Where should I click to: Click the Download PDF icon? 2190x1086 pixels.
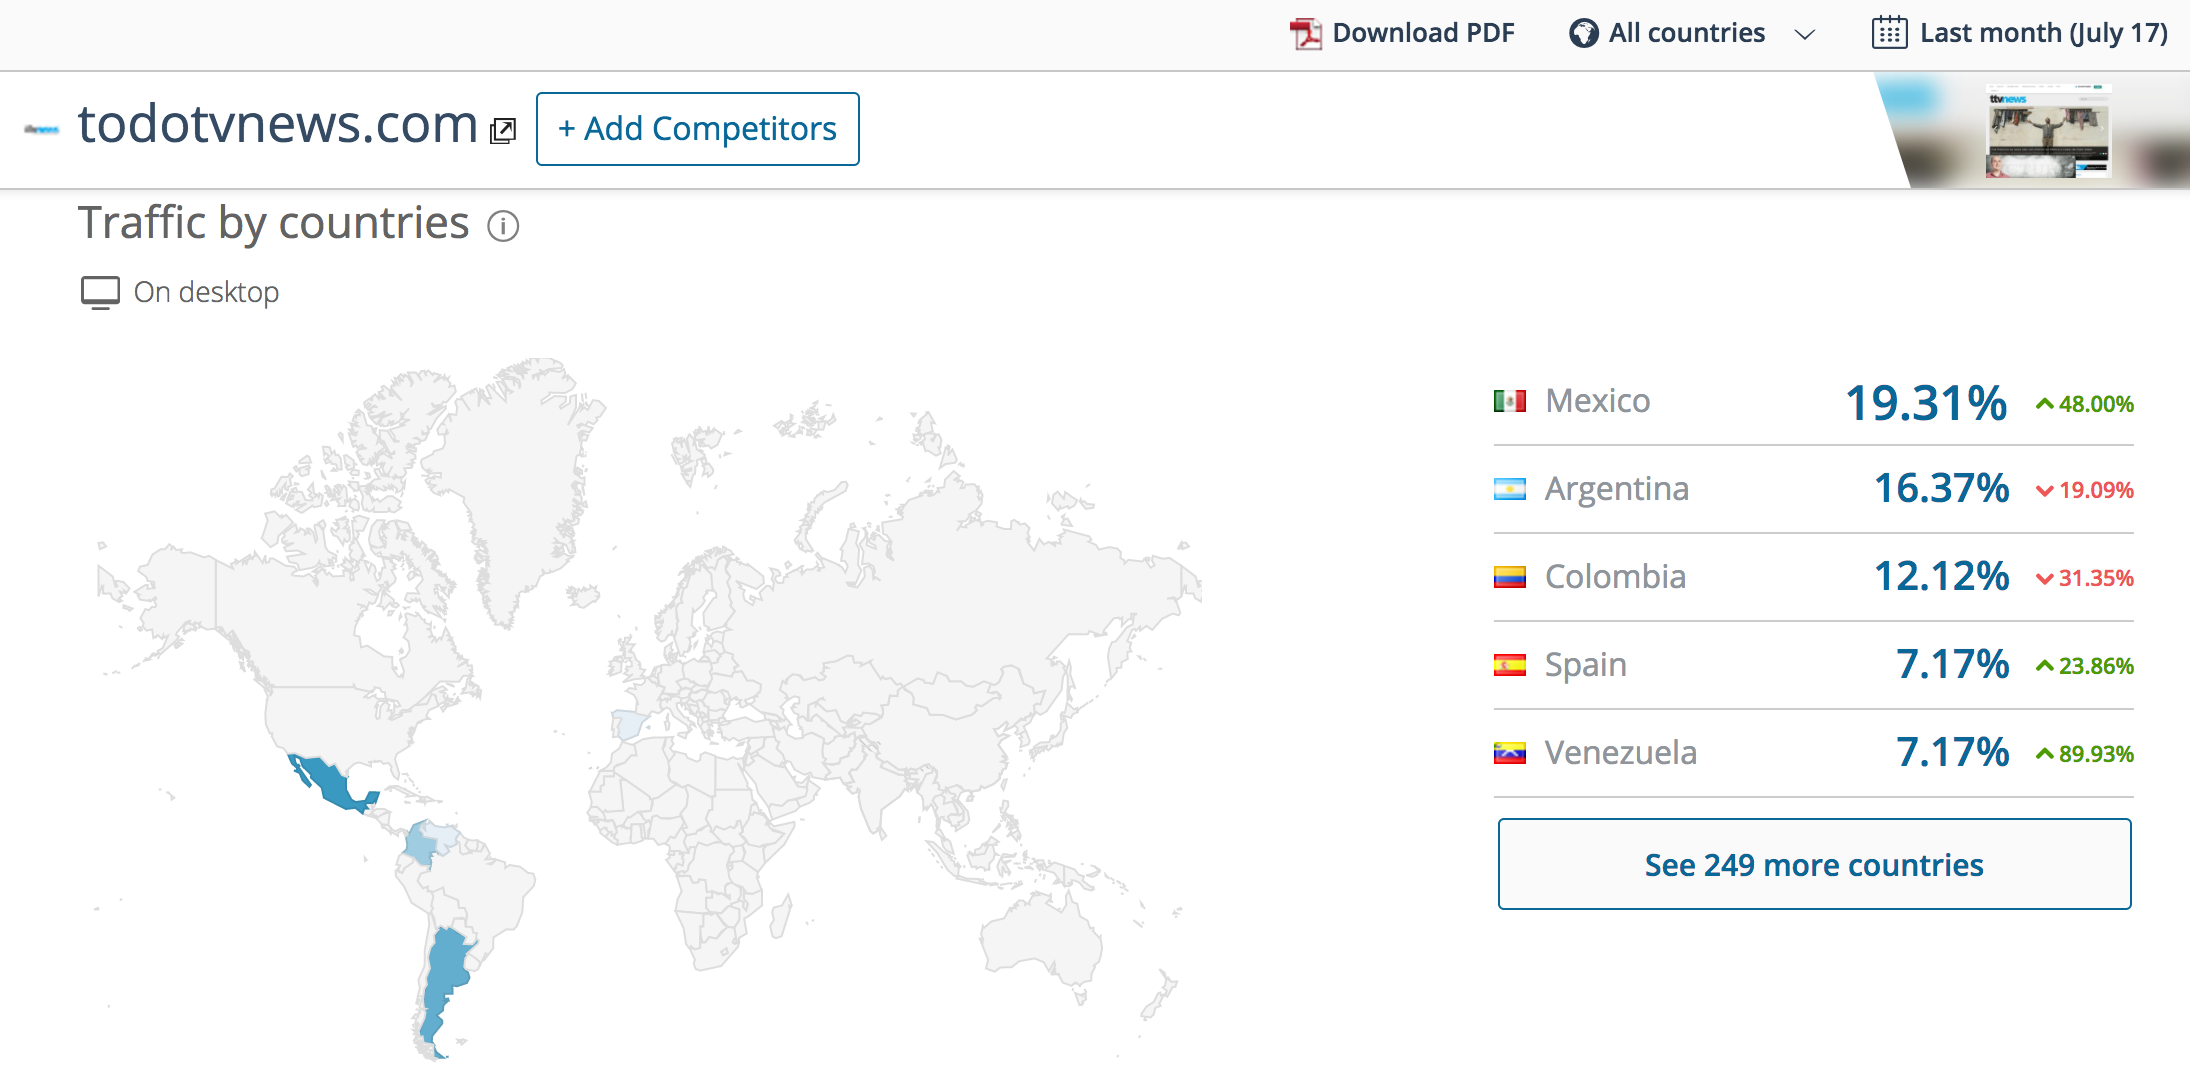[x=1305, y=33]
